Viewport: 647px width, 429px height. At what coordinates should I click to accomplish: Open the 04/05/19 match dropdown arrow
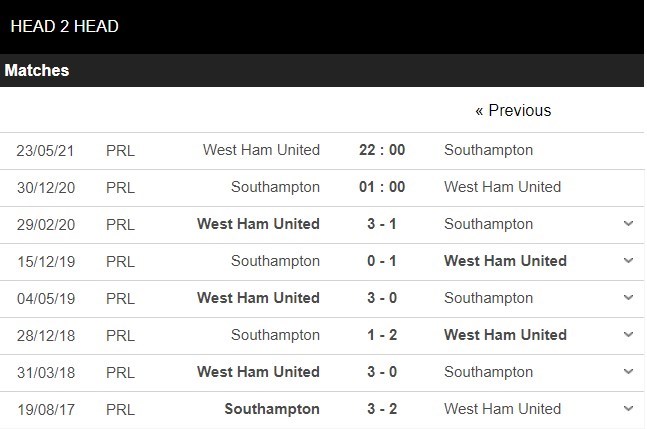[628, 298]
